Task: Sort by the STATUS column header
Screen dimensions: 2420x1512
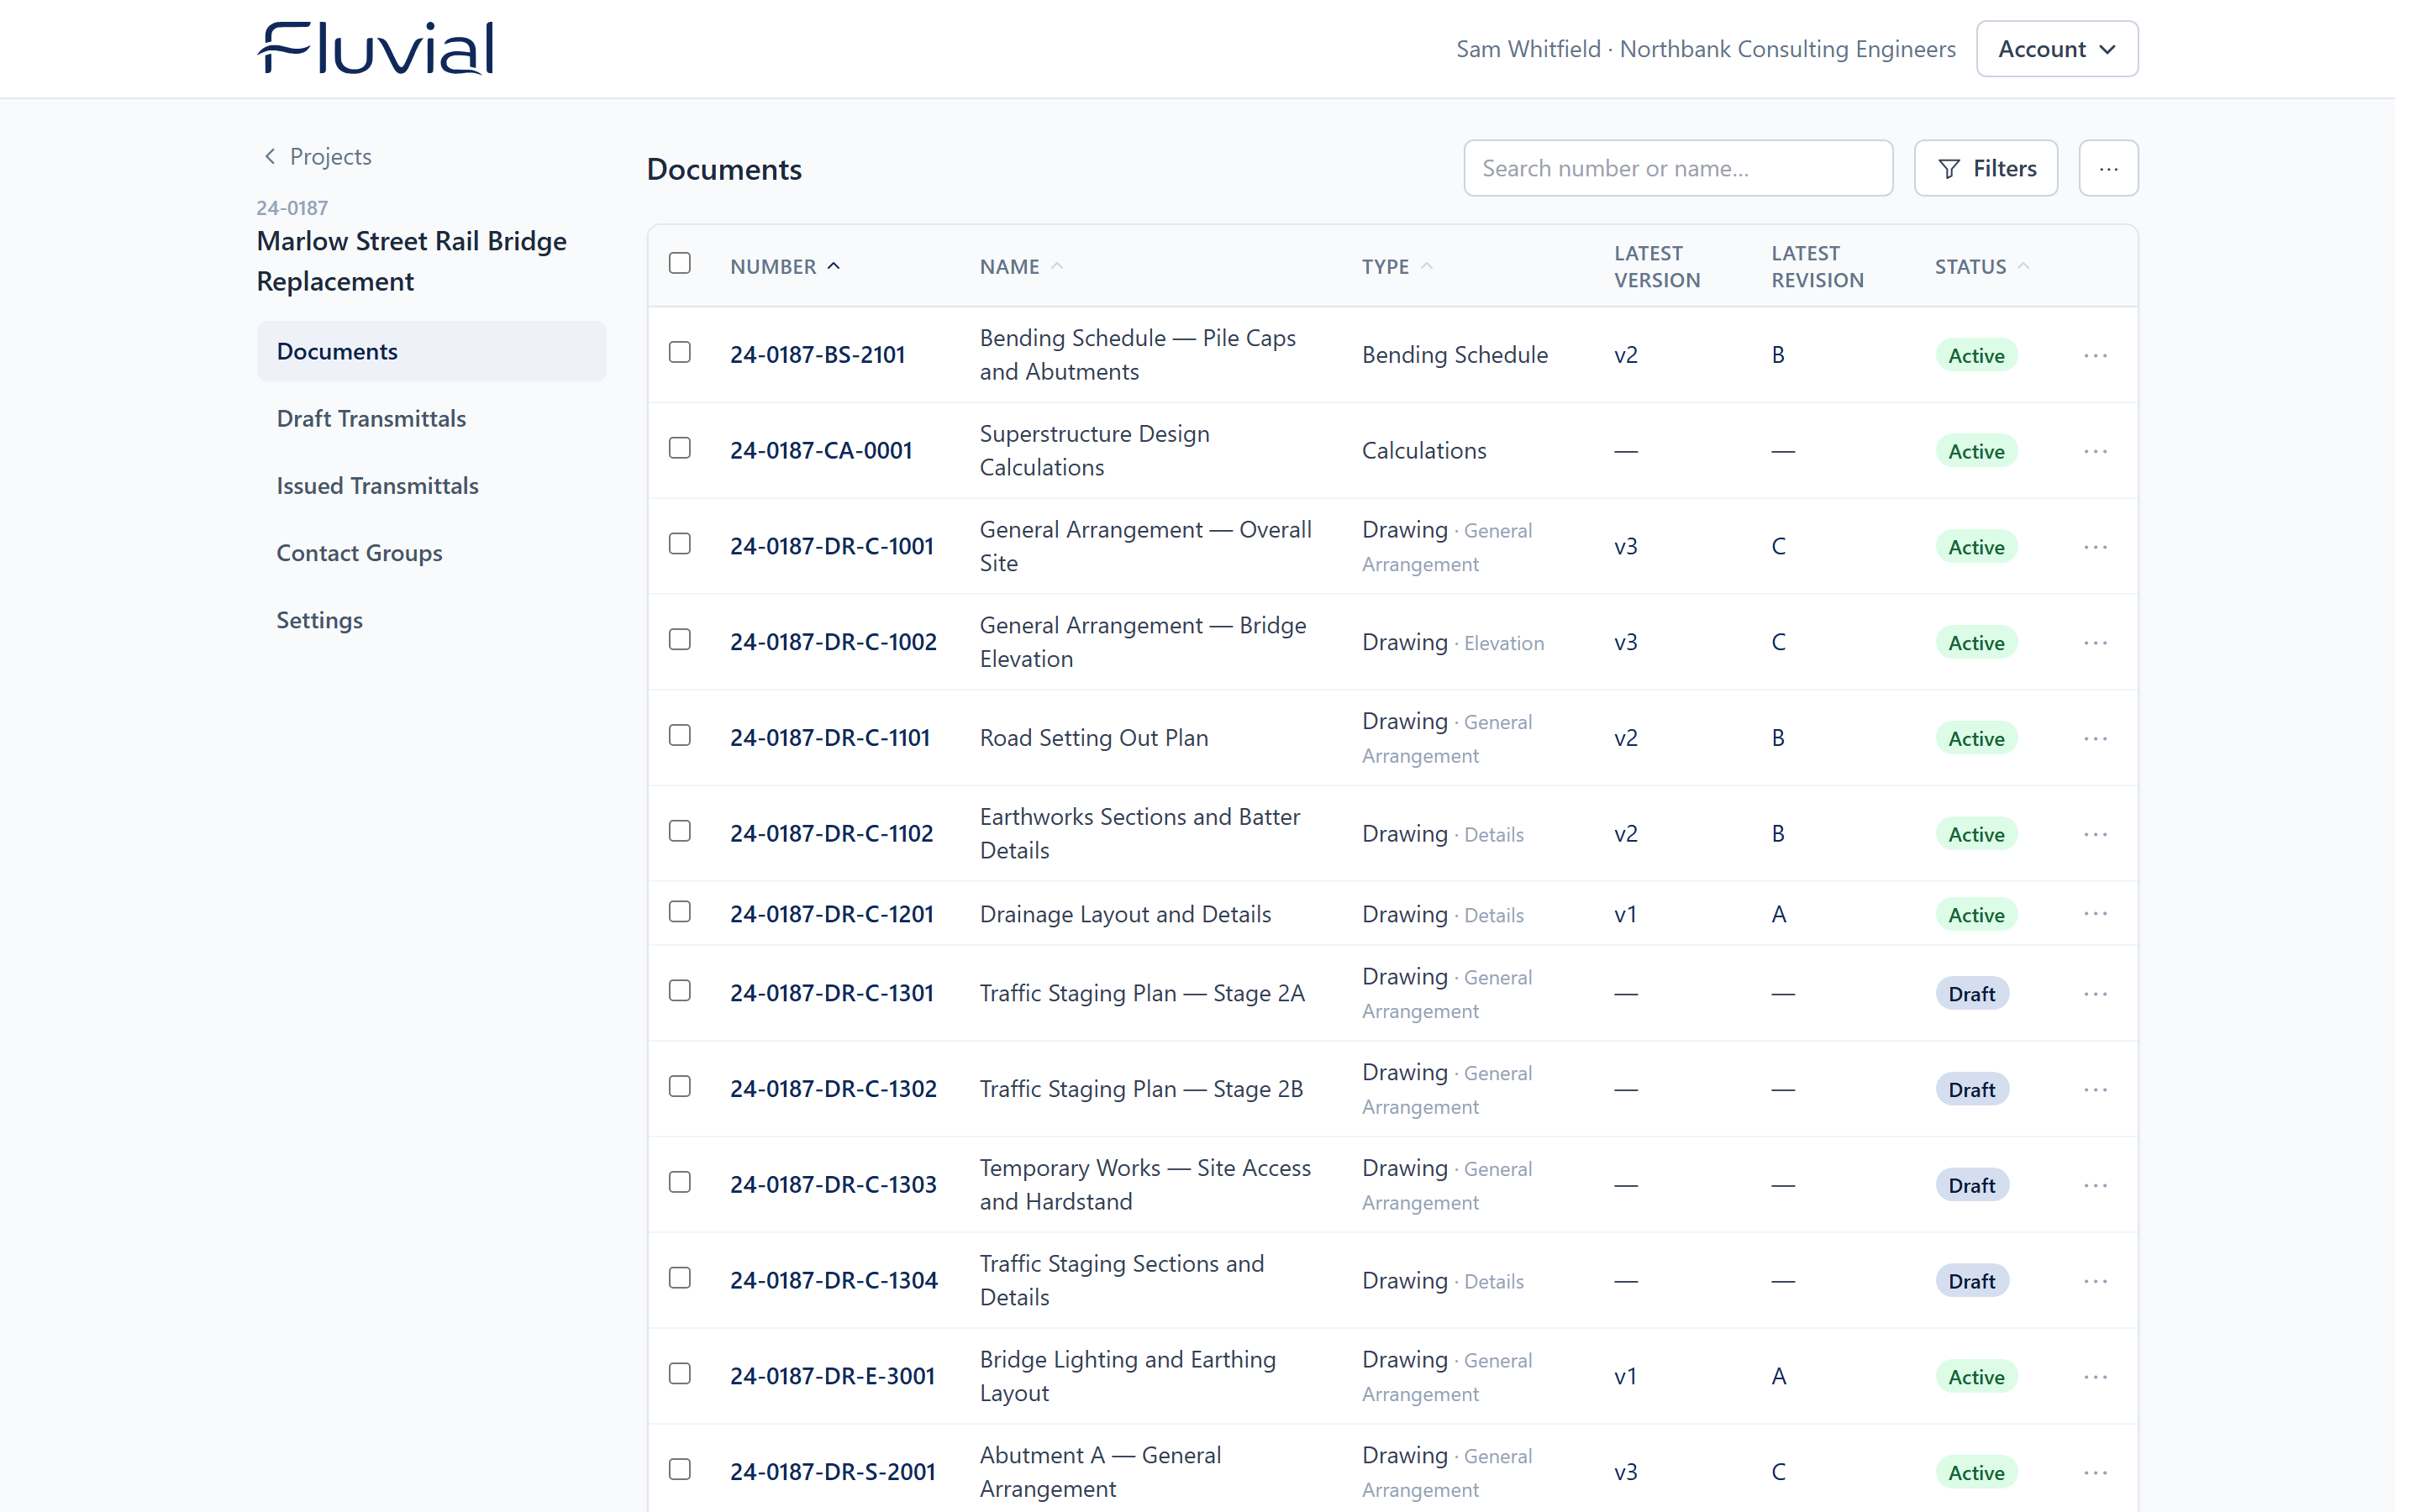Action: [1981, 267]
